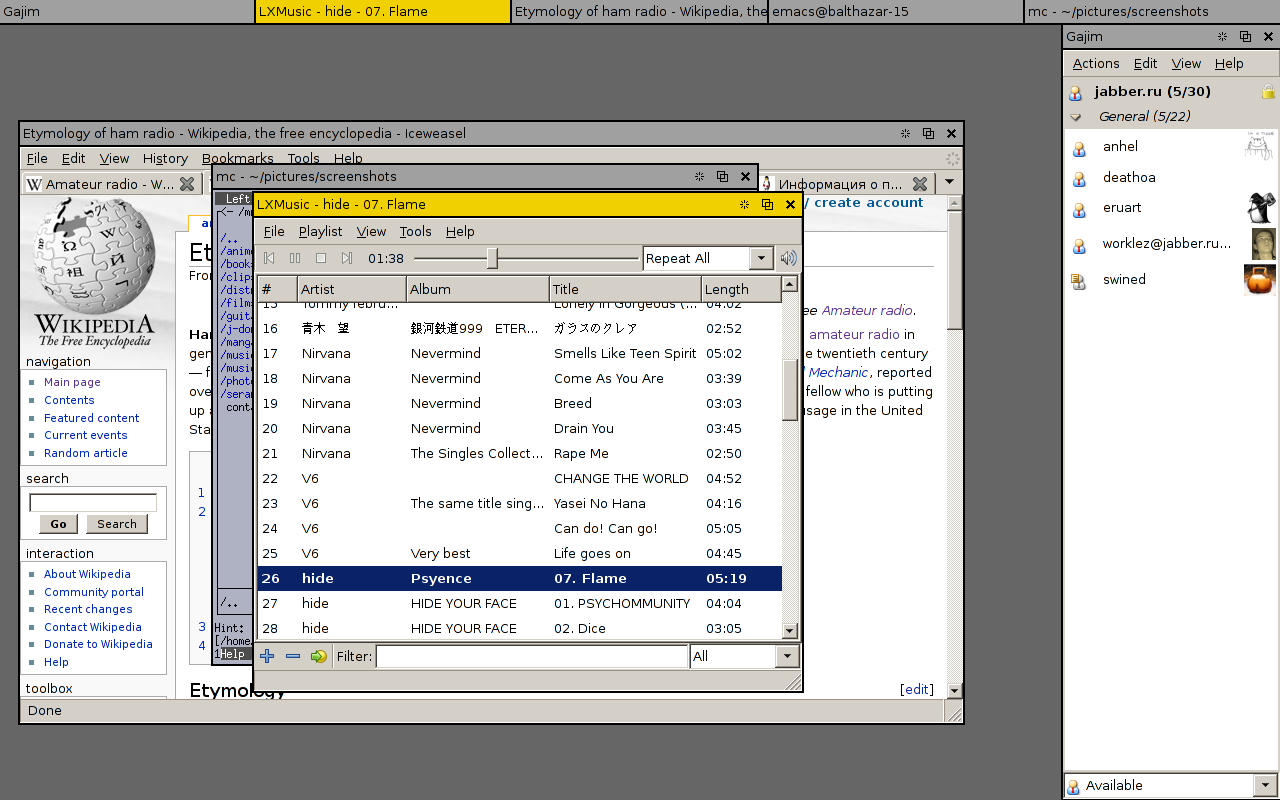Image resolution: width=1280 pixels, height=800 pixels.
Task: Click swined's orange kettle avatar
Action: click(x=1260, y=279)
